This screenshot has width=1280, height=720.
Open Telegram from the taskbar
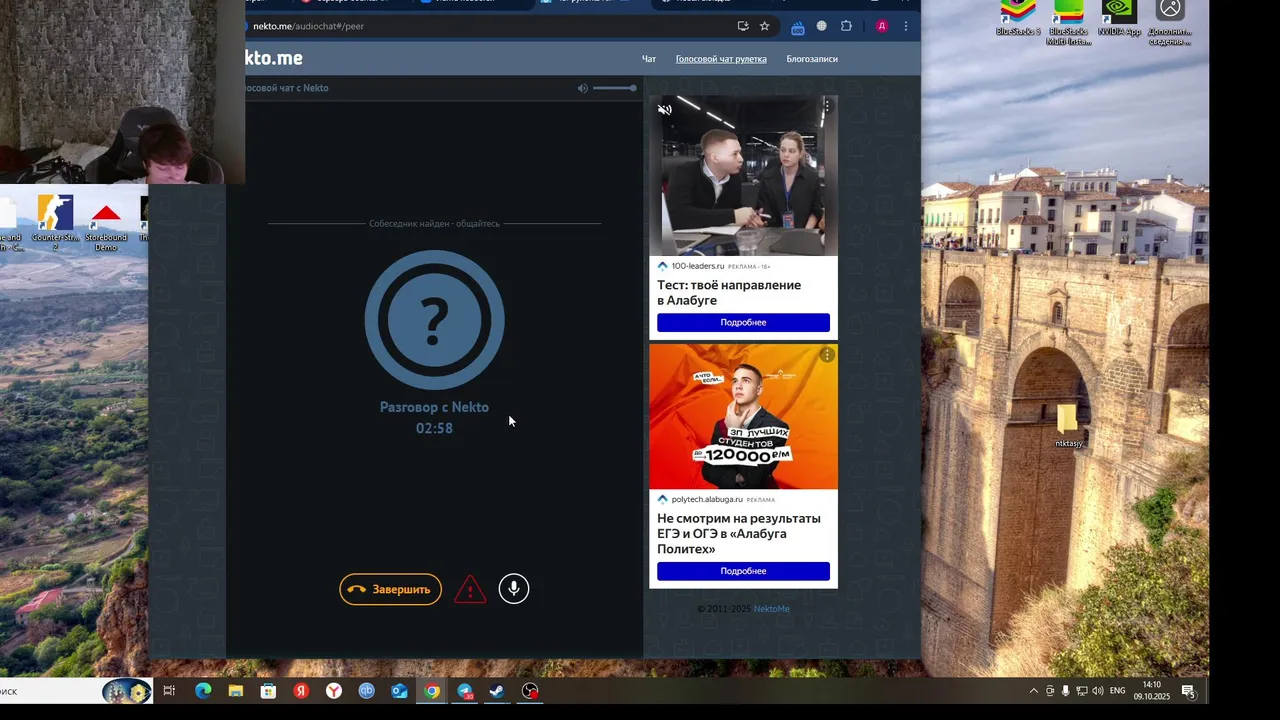click(x=465, y=691)
